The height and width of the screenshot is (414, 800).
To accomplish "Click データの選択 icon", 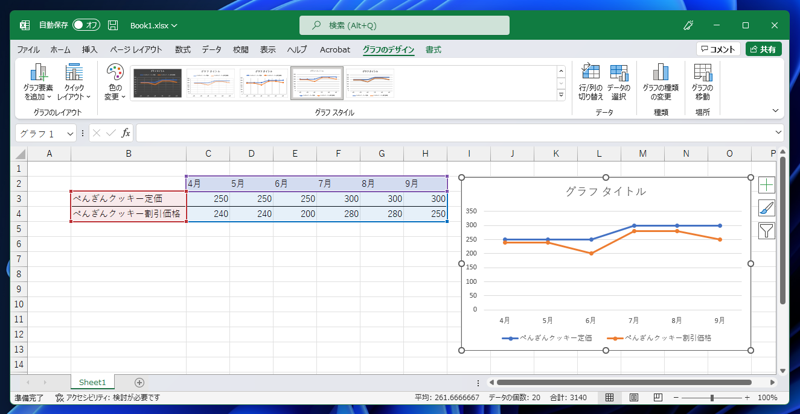I will [619, 83].
